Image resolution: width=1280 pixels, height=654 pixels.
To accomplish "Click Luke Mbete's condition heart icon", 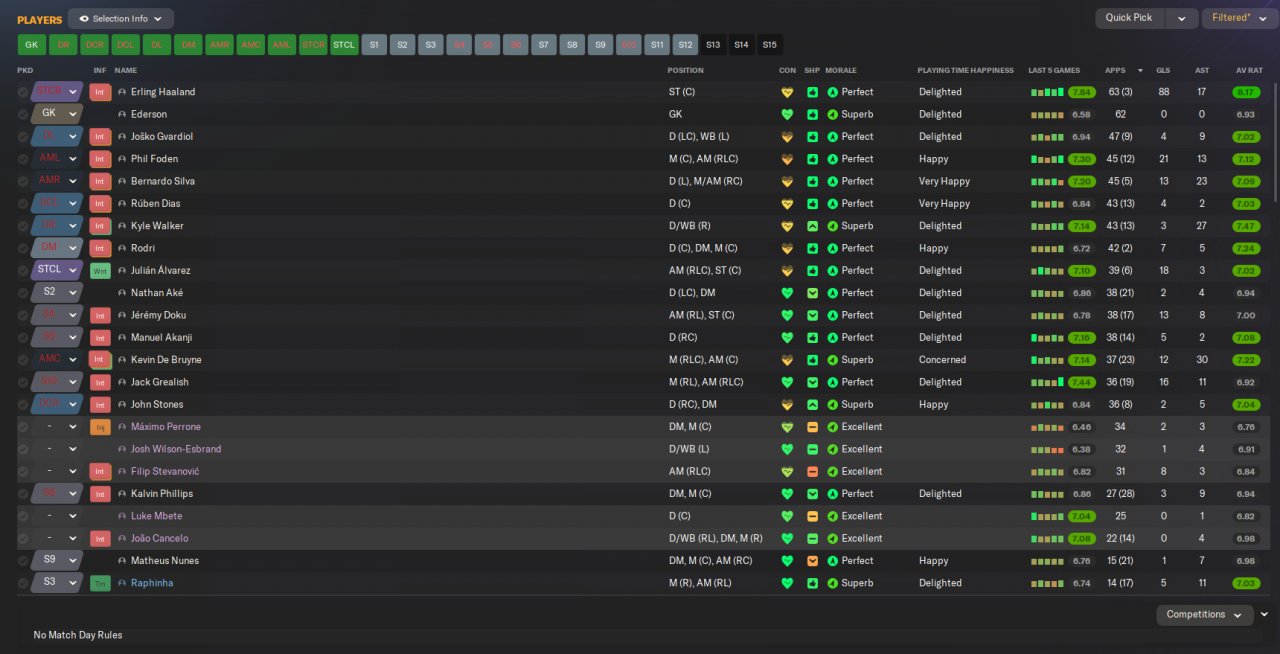I will tap(787, 516).
